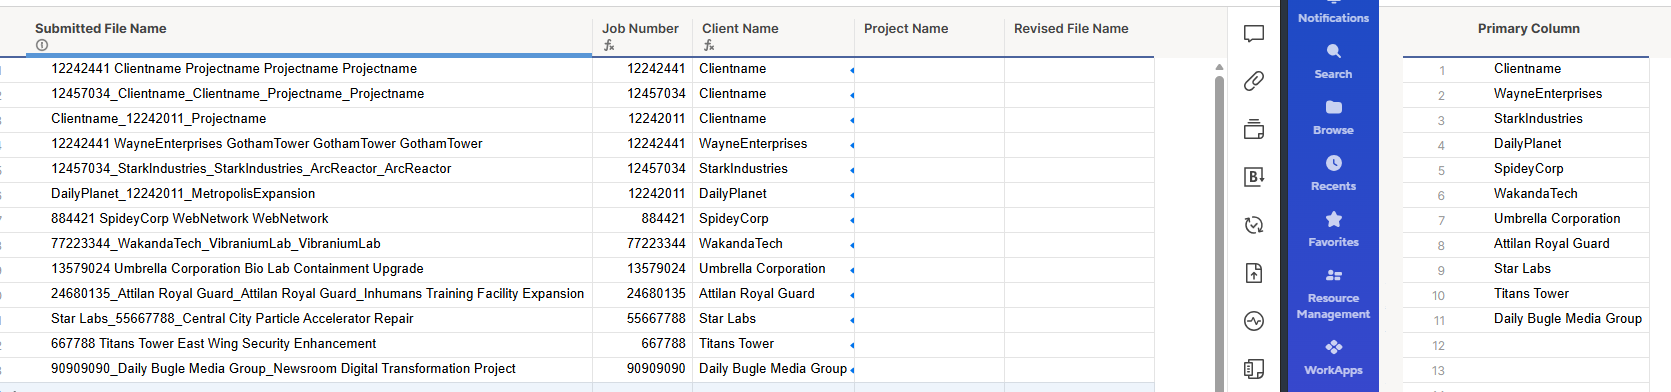The height and width of the screenshot is (392, 1671).
Task: Open the Proofs panel icon
Action: coord(1254,129)
